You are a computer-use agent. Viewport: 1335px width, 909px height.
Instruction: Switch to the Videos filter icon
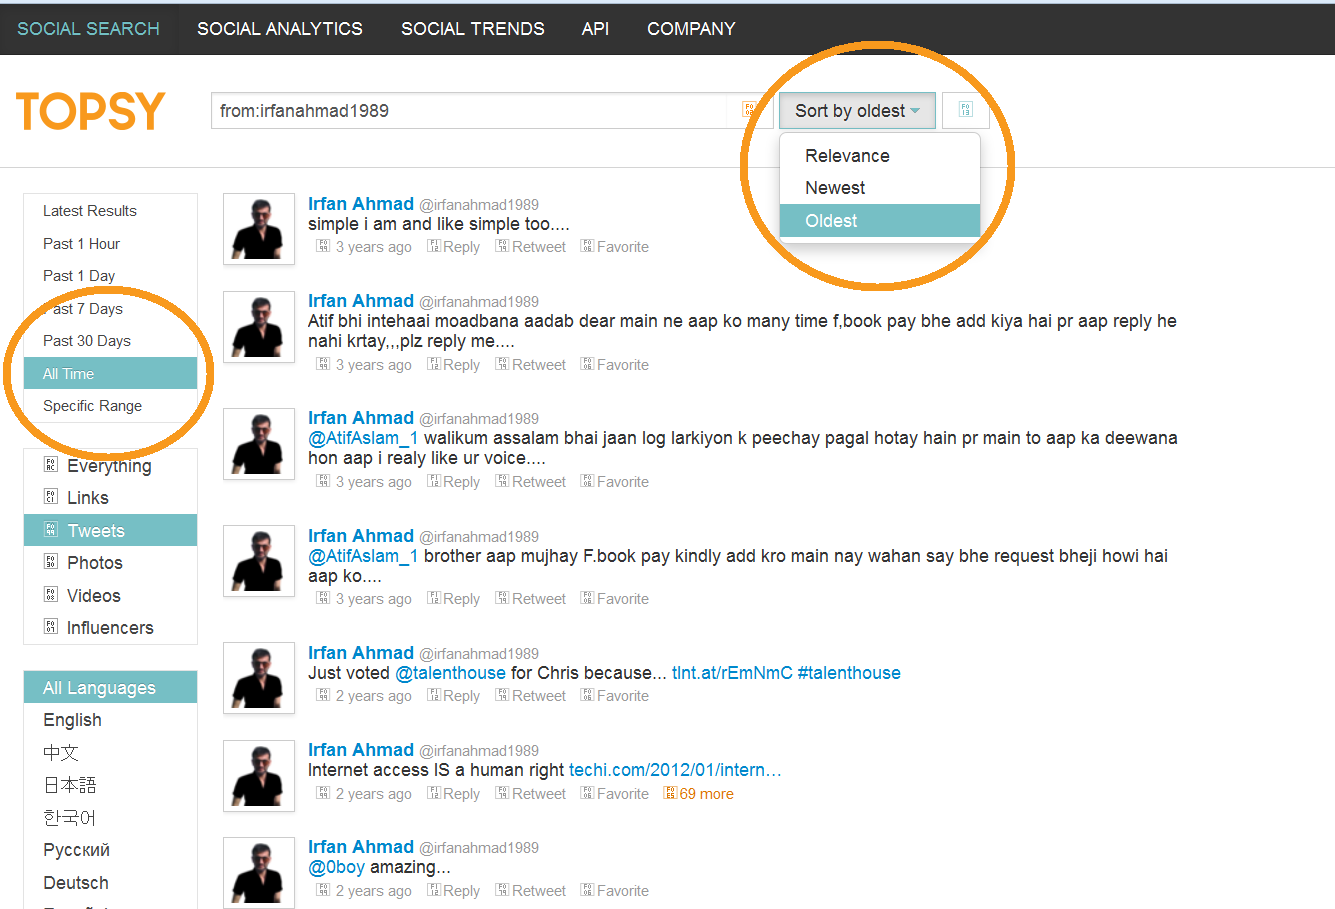point(51,595)
